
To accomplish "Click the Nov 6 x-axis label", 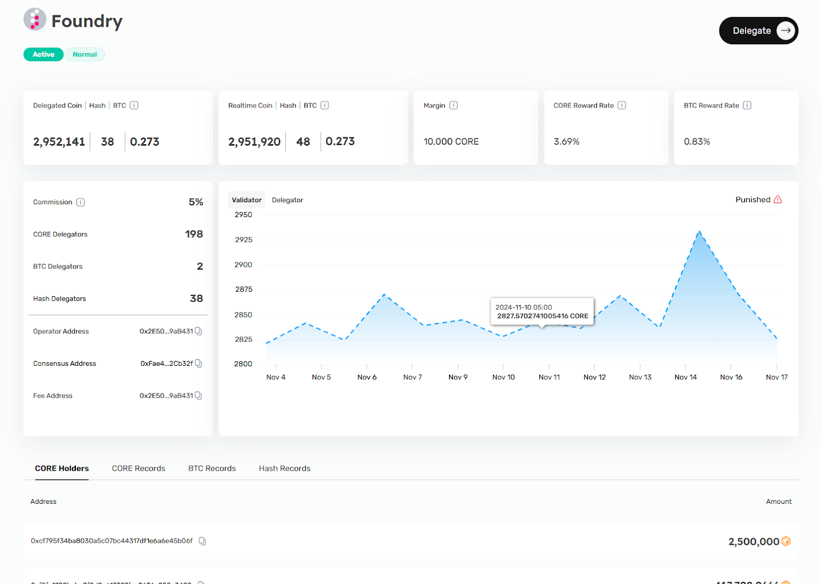I will pyautogui.click(x=367, y=377).
